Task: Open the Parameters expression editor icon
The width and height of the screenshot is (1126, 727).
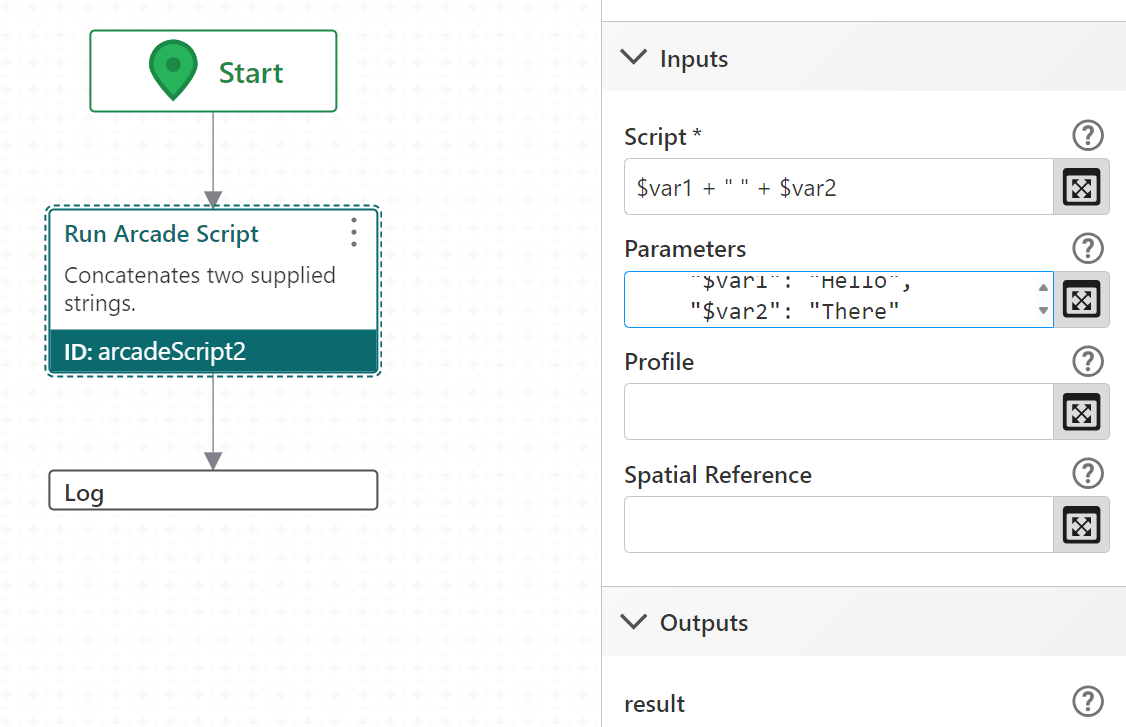Action: tap(1081, 300)
